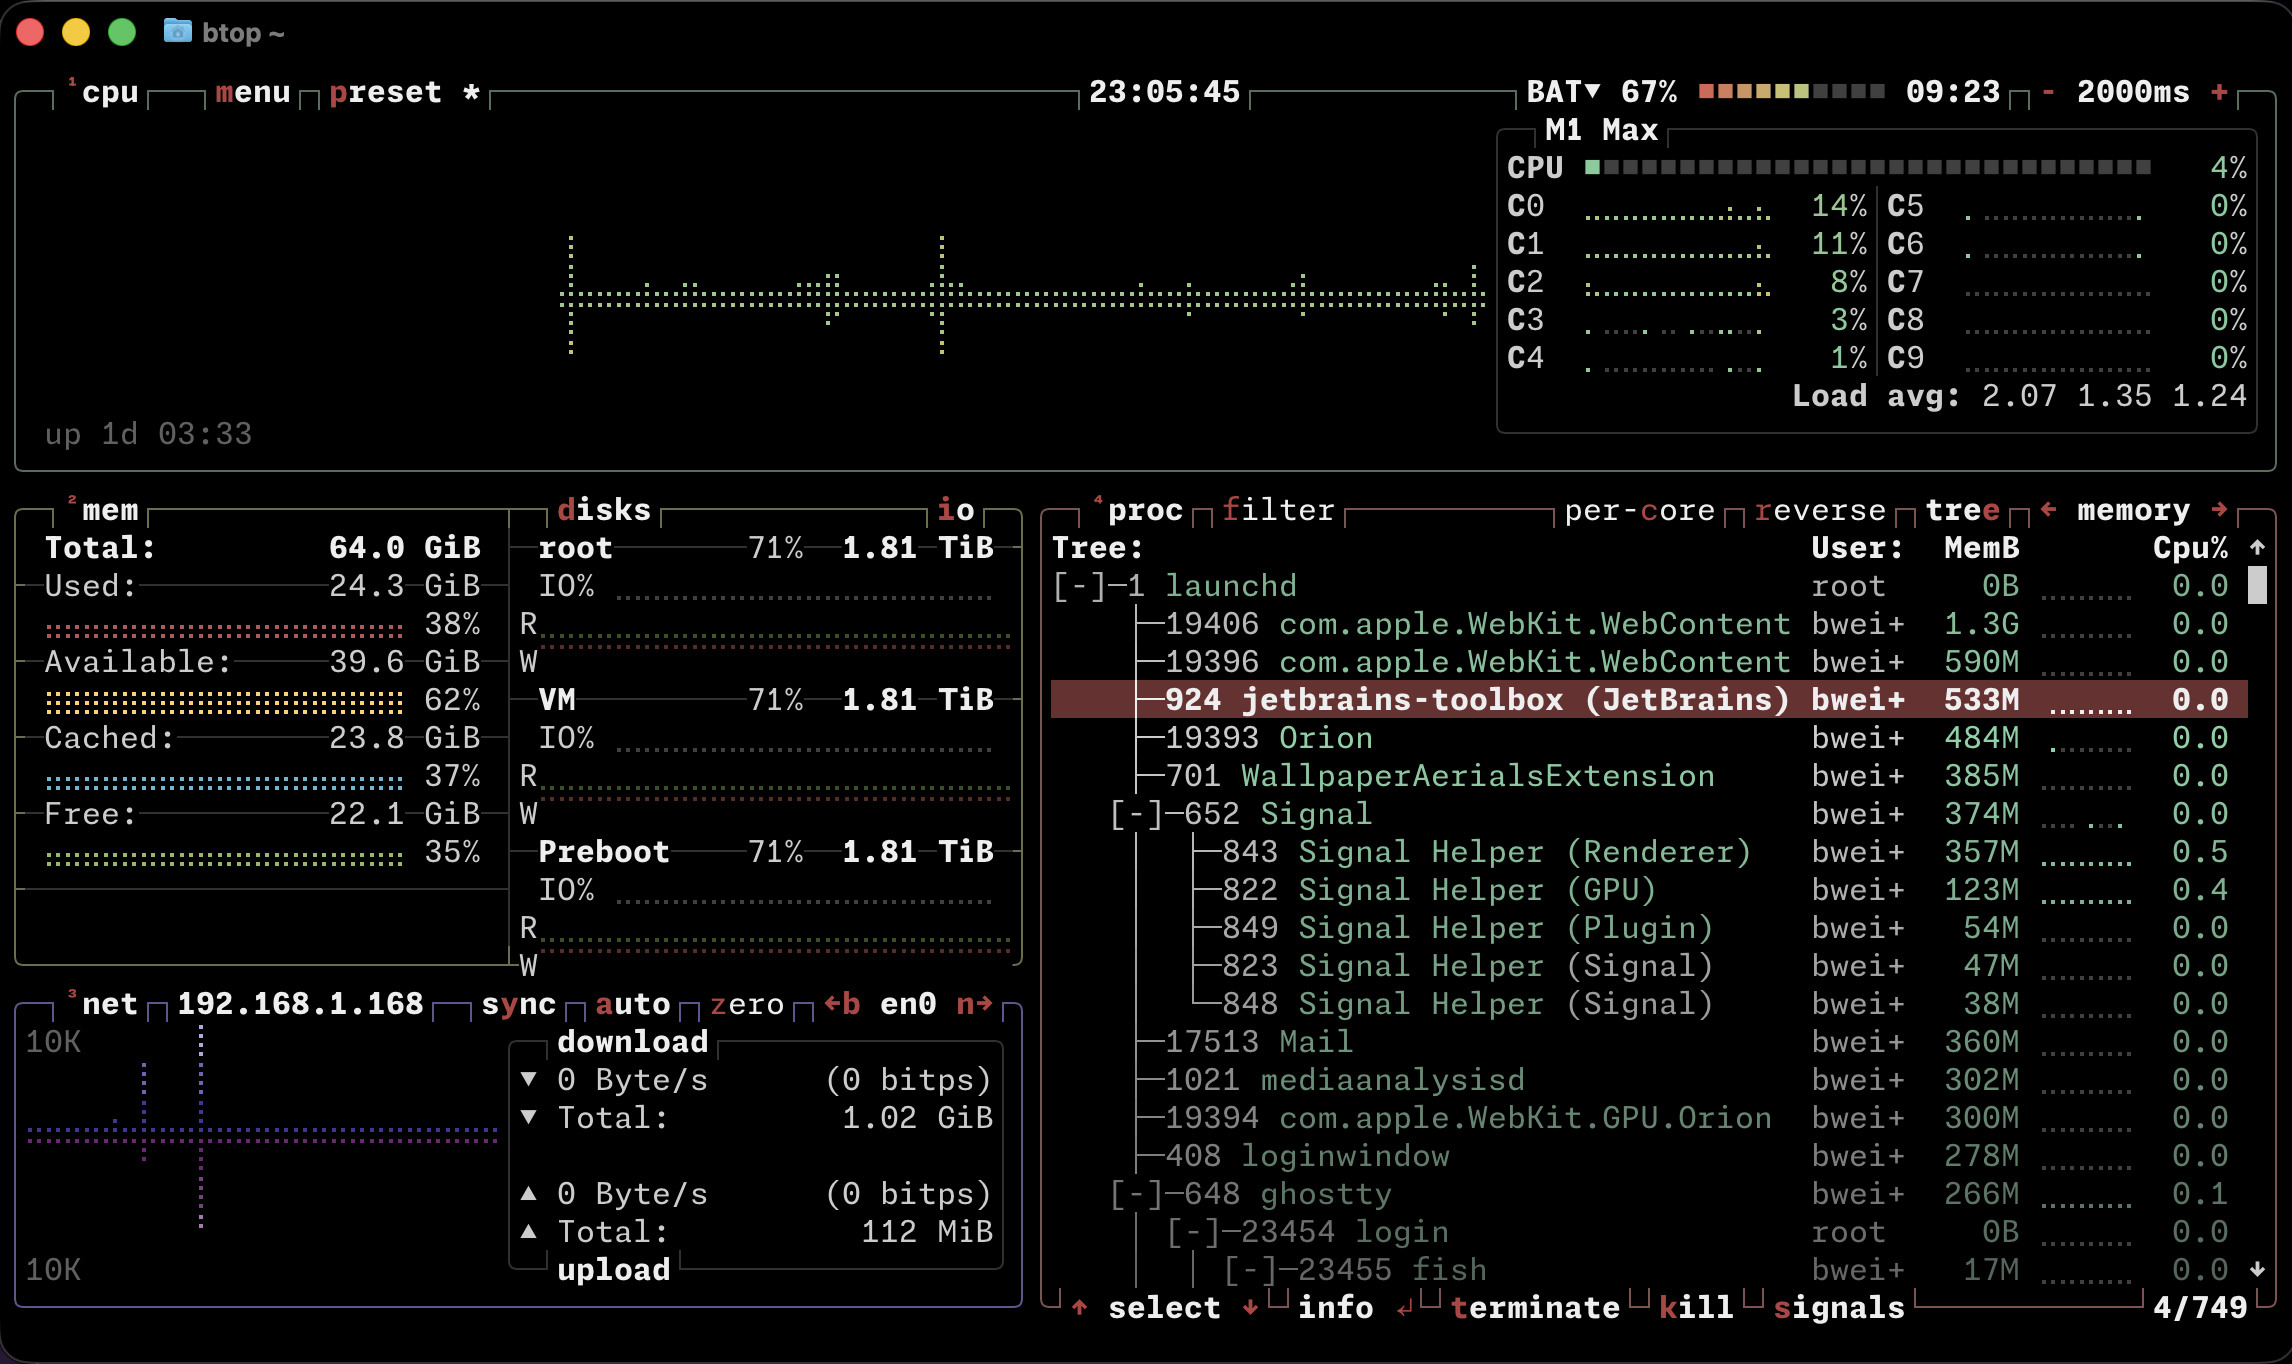Click the scroll up arrow in process list
This screenshot has height=1364, width=2292.
[x=2257, y=548]
